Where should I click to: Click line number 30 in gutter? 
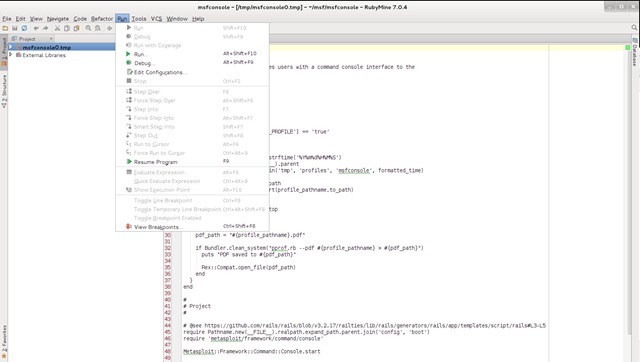tap(167, 235)
